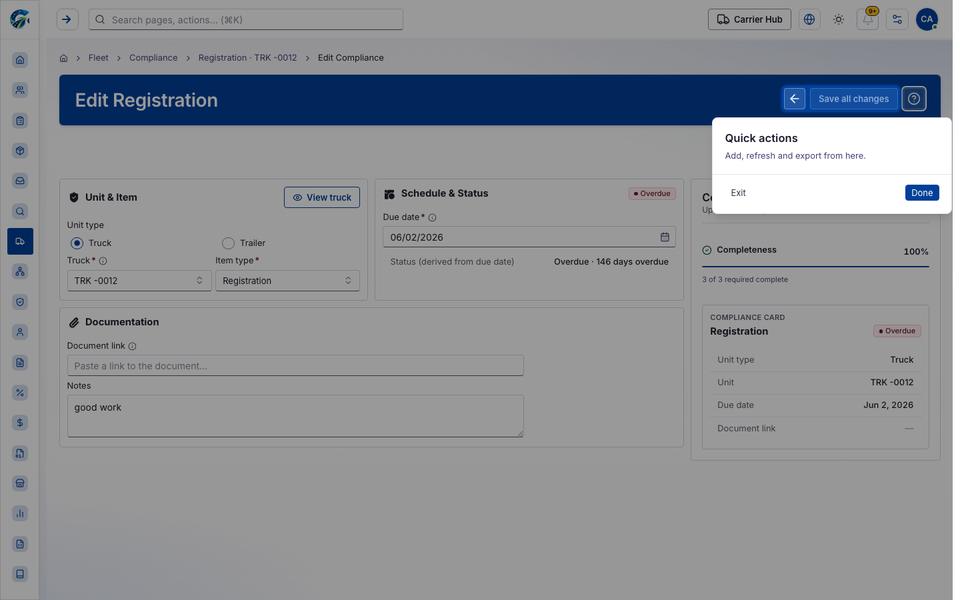960x600 pixels.
Task: Open the Due date calendar picker icon
Action: pos(664,237)
